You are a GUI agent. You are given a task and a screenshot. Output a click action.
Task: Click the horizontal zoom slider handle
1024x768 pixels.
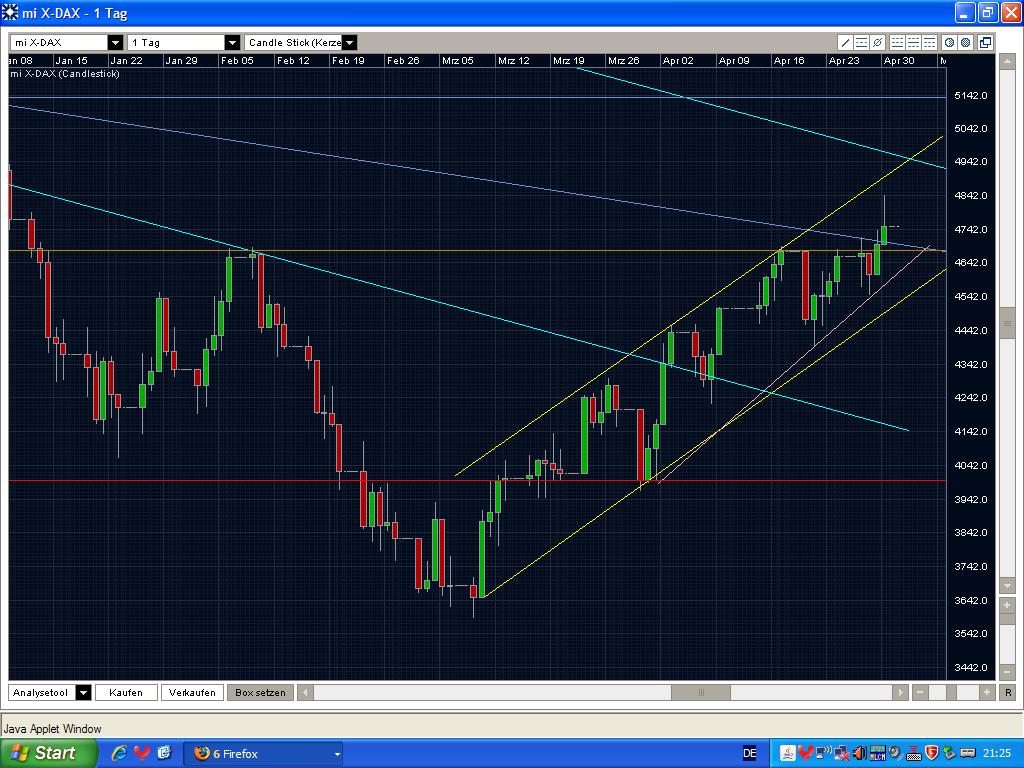[x=952, y=692]
